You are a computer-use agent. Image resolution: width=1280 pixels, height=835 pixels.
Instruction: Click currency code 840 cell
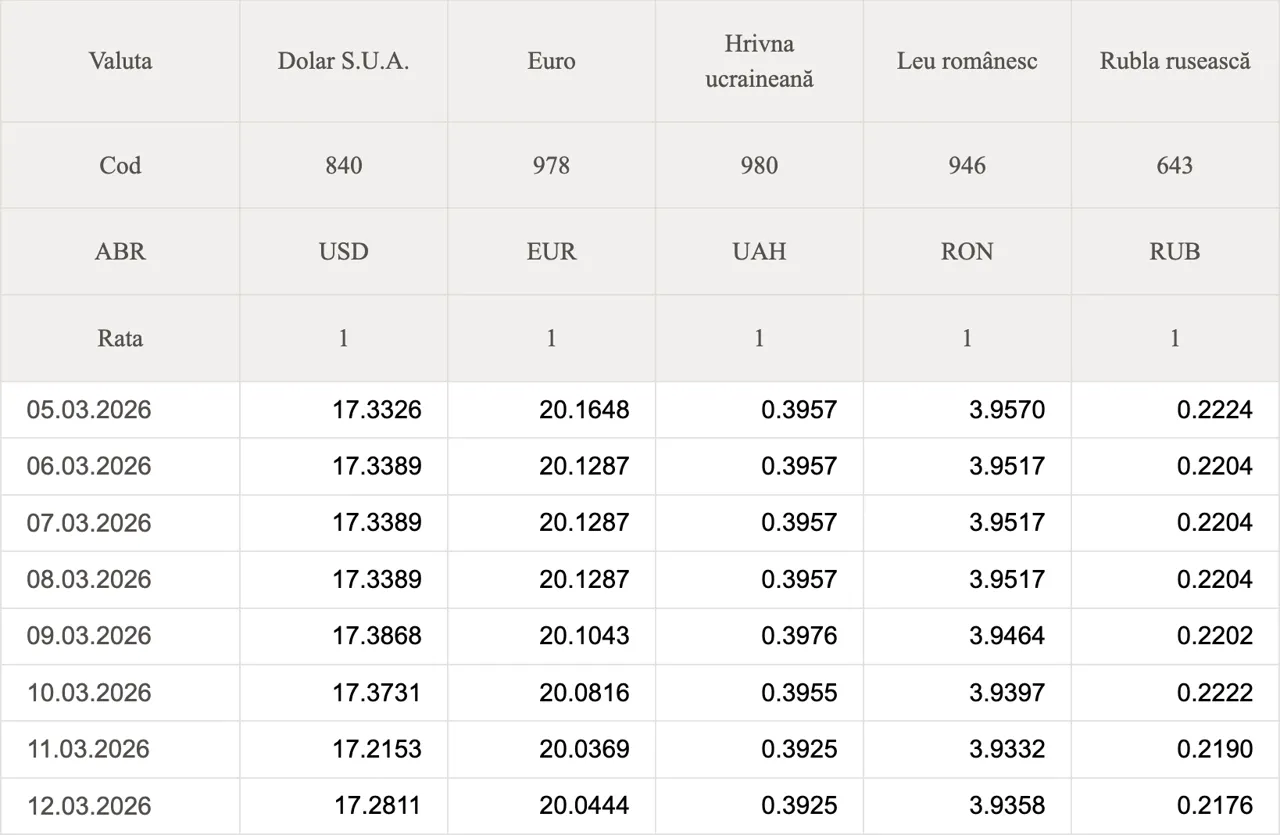pyautogui.click(x=343, y=165)
